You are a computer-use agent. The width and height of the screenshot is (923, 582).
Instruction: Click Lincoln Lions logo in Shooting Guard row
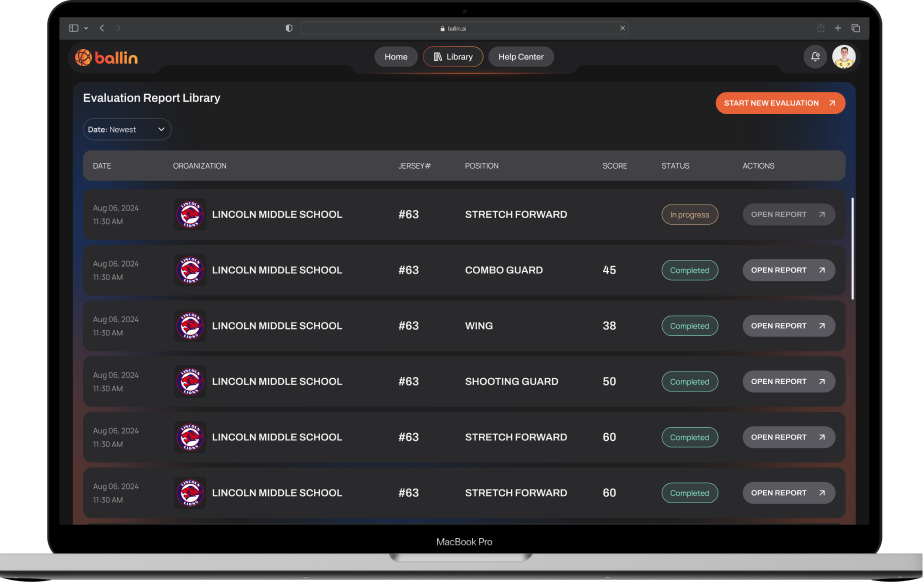point(190,381)
